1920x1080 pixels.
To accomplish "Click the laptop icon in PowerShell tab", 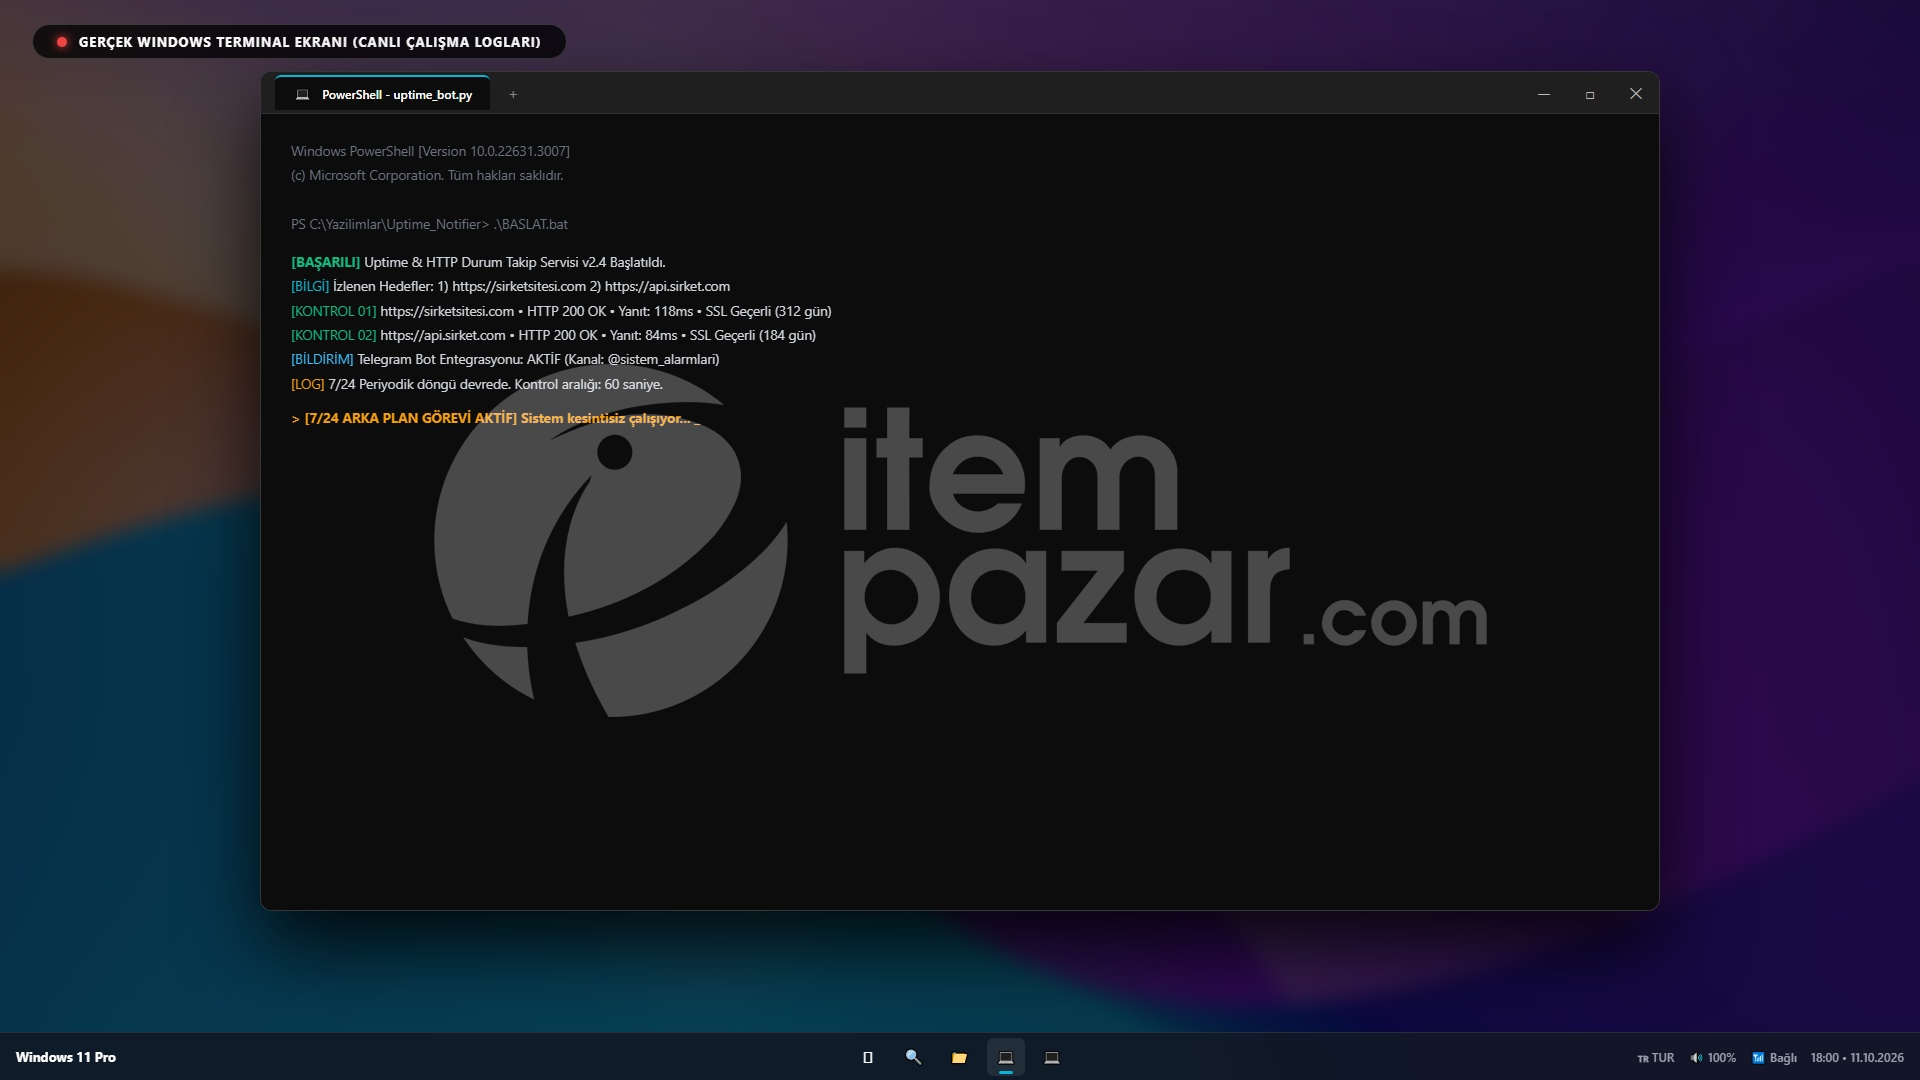I will [x=302, y=95].
